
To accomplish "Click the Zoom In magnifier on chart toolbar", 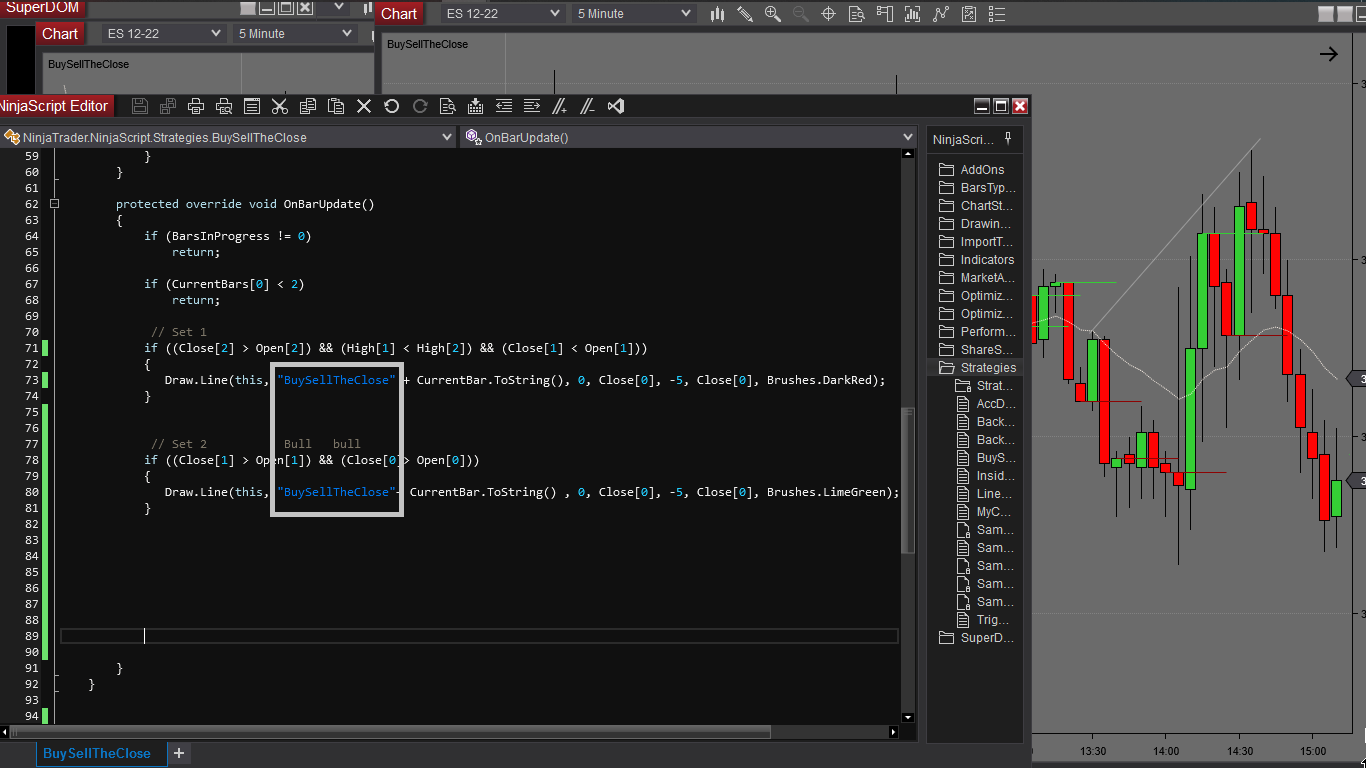I will [773, 14].
